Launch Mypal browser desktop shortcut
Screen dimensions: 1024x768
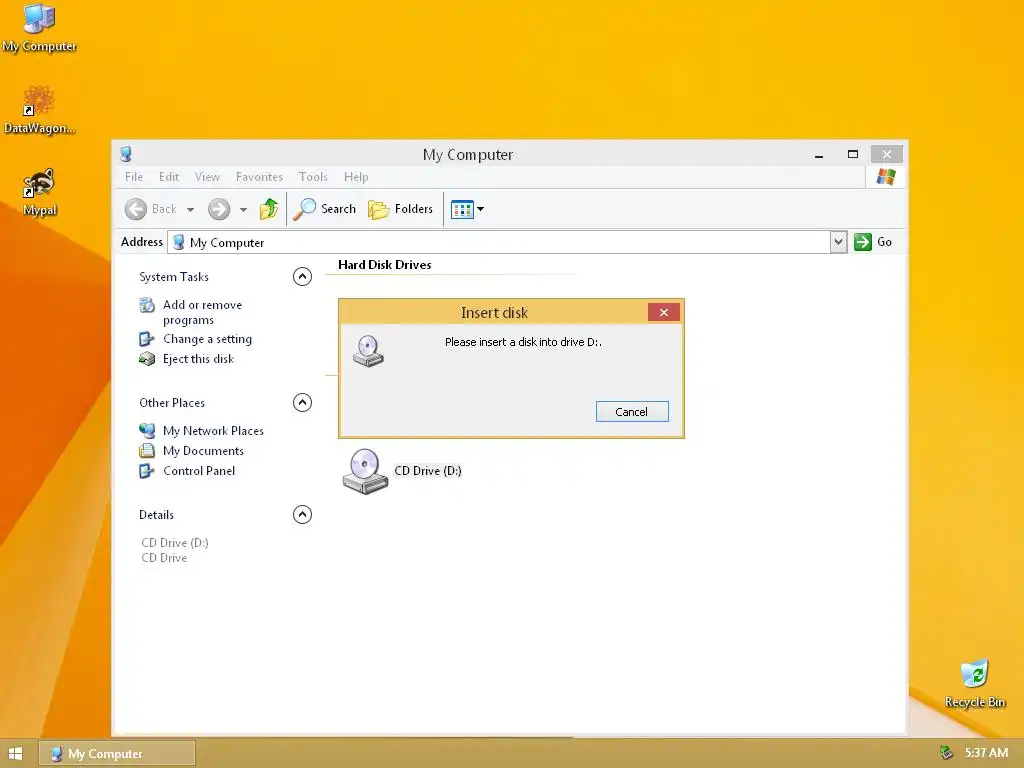pyautogui.click(x=39, y=192)
